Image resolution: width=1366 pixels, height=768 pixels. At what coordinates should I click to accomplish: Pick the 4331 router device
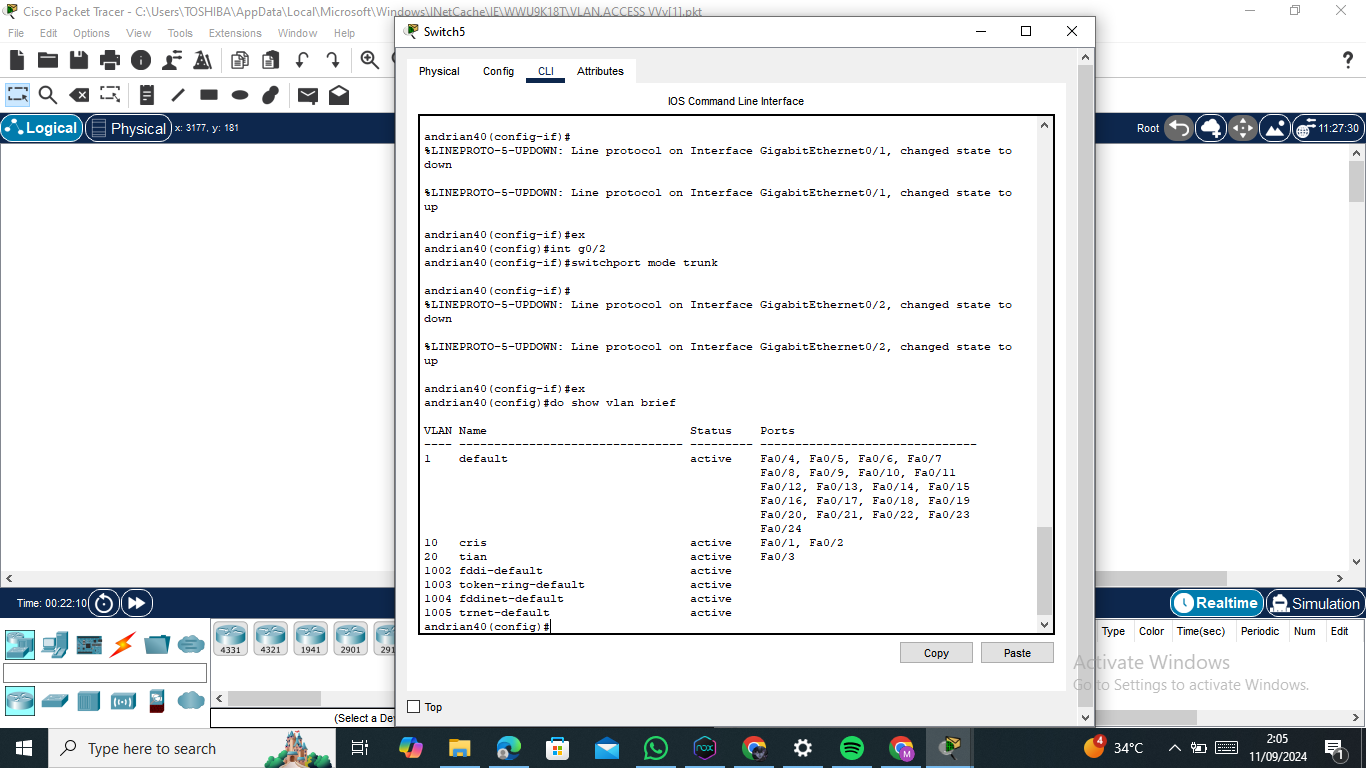click(x=230, y=638)
